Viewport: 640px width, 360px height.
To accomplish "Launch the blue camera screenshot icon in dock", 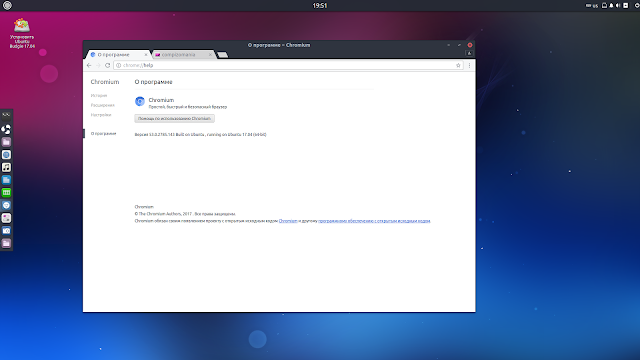I will (6, 231).
